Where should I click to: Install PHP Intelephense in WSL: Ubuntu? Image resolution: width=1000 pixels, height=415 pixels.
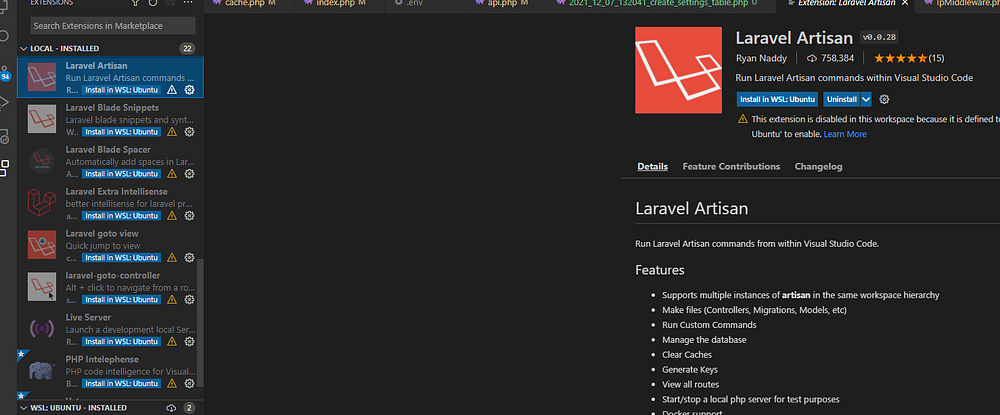(x=121, y=384)
